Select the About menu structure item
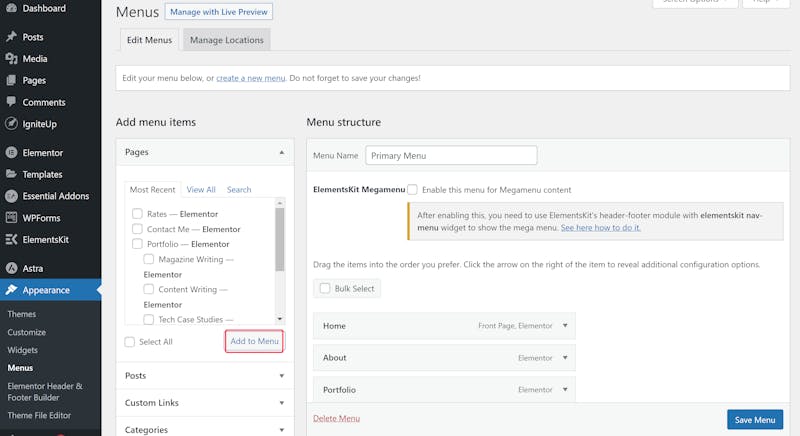Screen dimensions: 800x436 pyautogui.click(x=444, y=357)
